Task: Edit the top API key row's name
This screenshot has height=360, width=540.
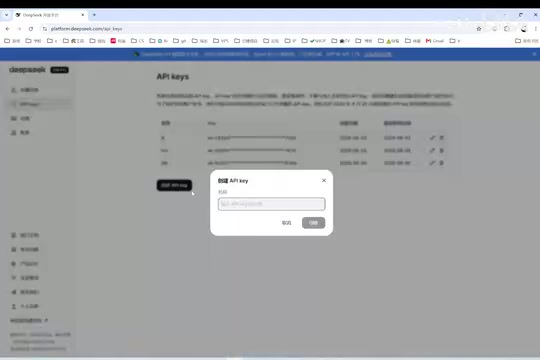Action: (432, 138)
